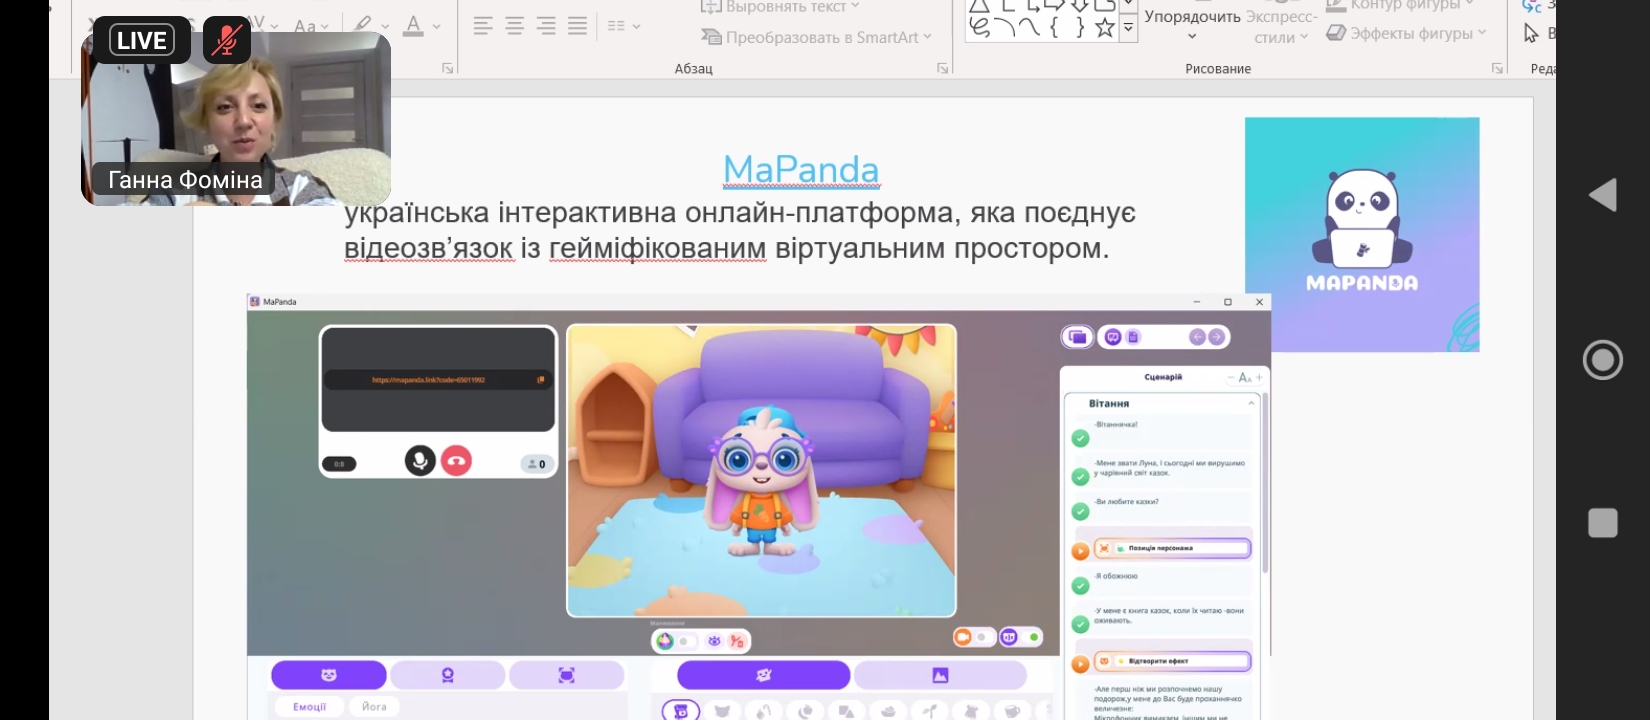Click the muted microphone icon beside LIVE
Screen dimensions: 1650x720
(227, 41)
